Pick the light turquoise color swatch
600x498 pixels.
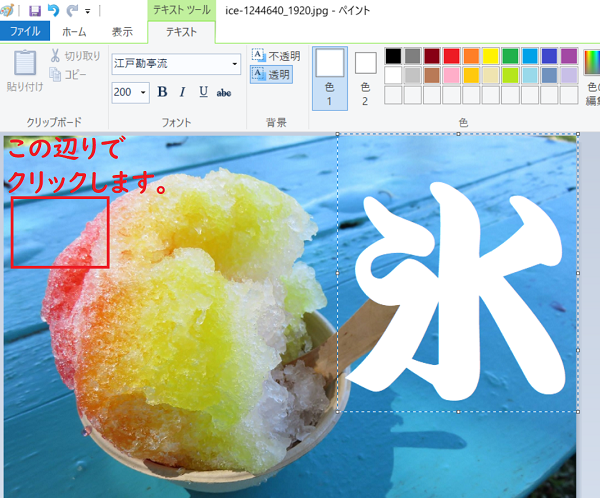point(530,75)
